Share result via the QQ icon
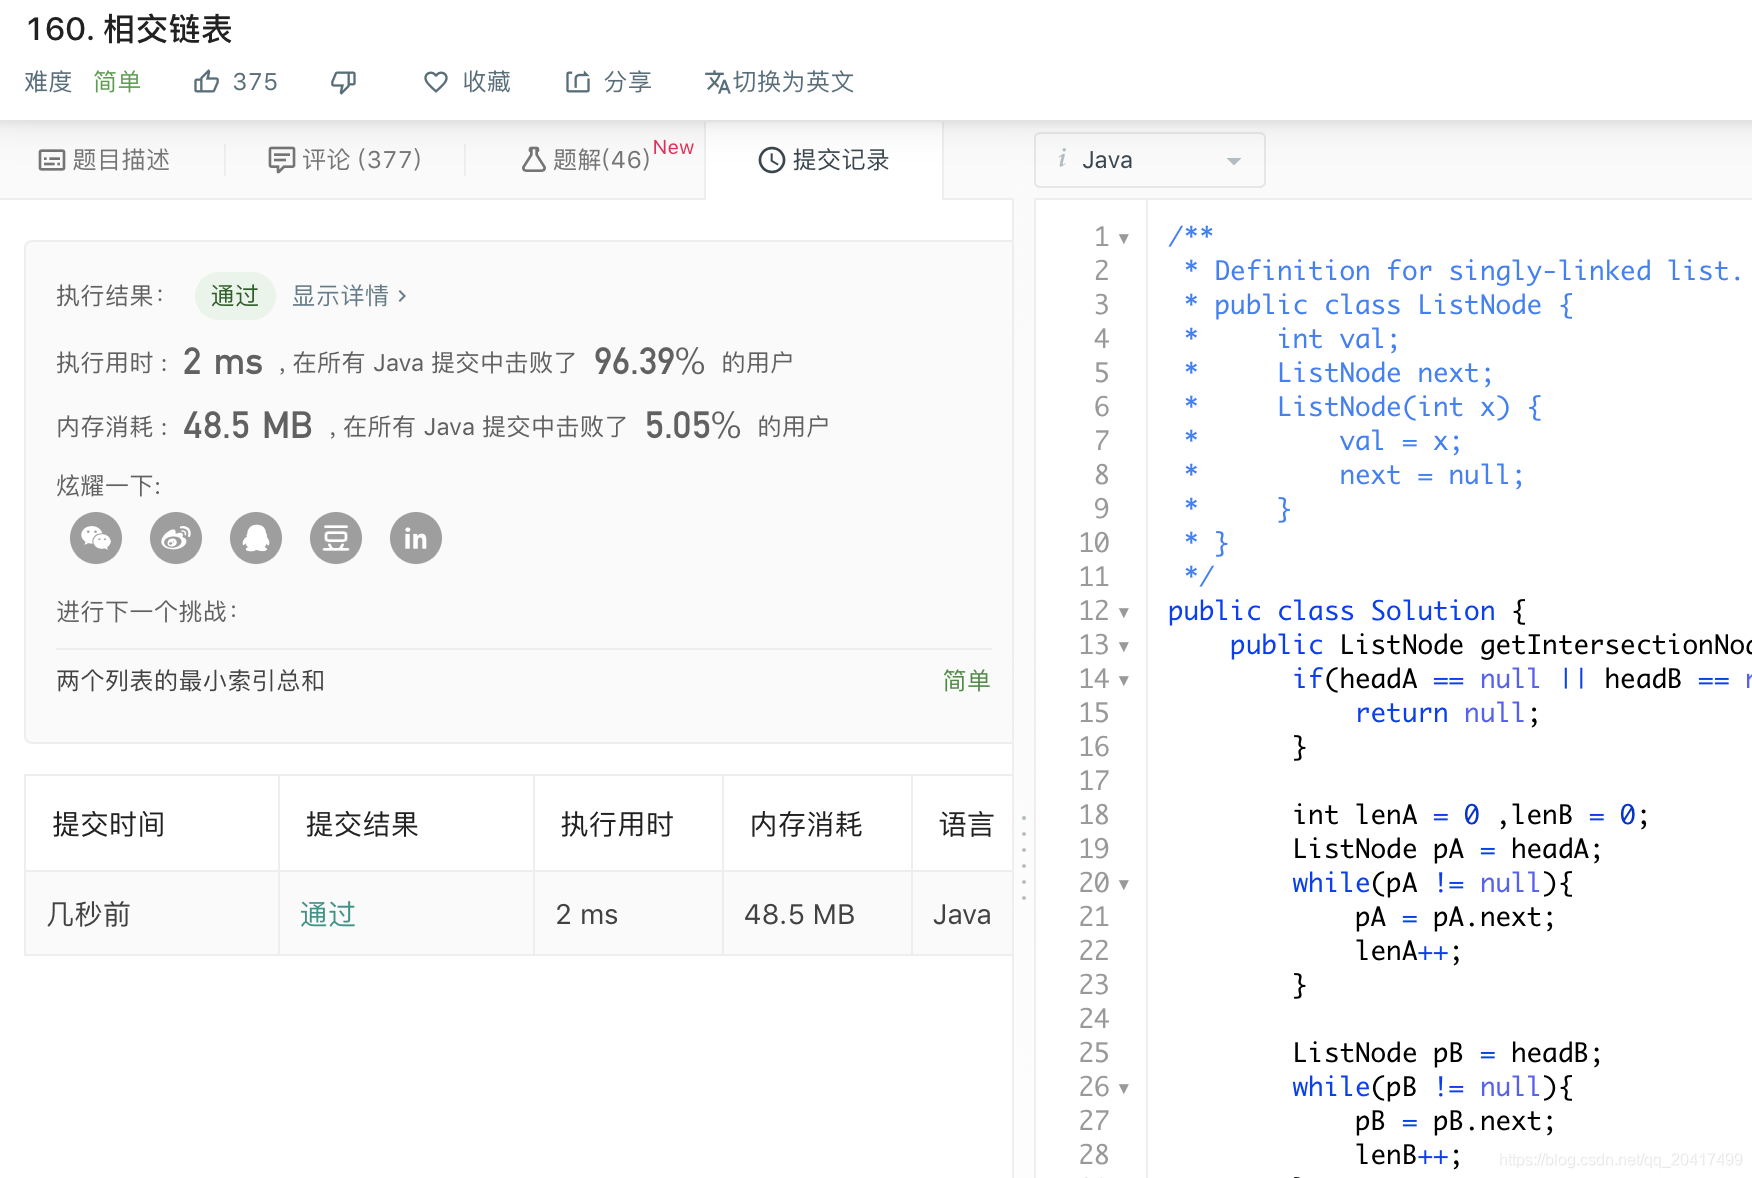Screen dimensions: 1752x1178 (255, 538)
